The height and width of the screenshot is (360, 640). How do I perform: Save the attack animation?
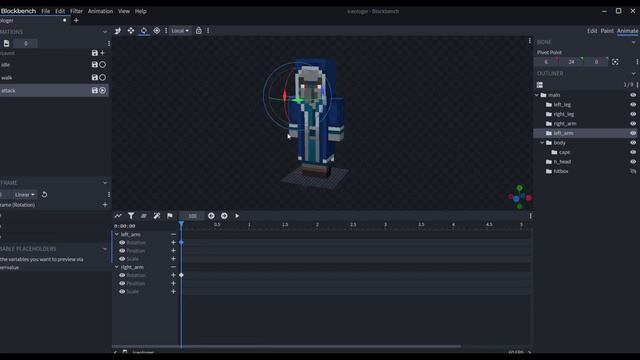tap(95, 91)
